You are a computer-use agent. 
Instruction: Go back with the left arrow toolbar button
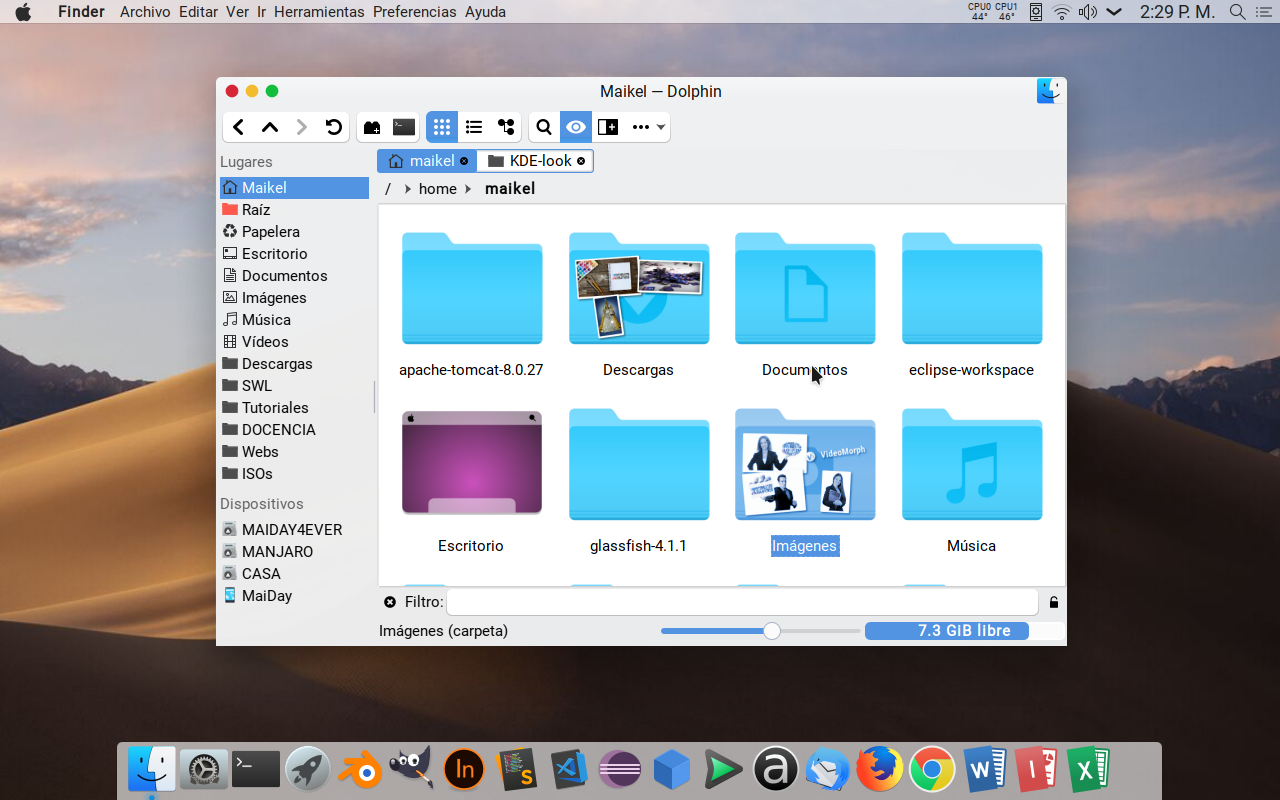point(238,127)
